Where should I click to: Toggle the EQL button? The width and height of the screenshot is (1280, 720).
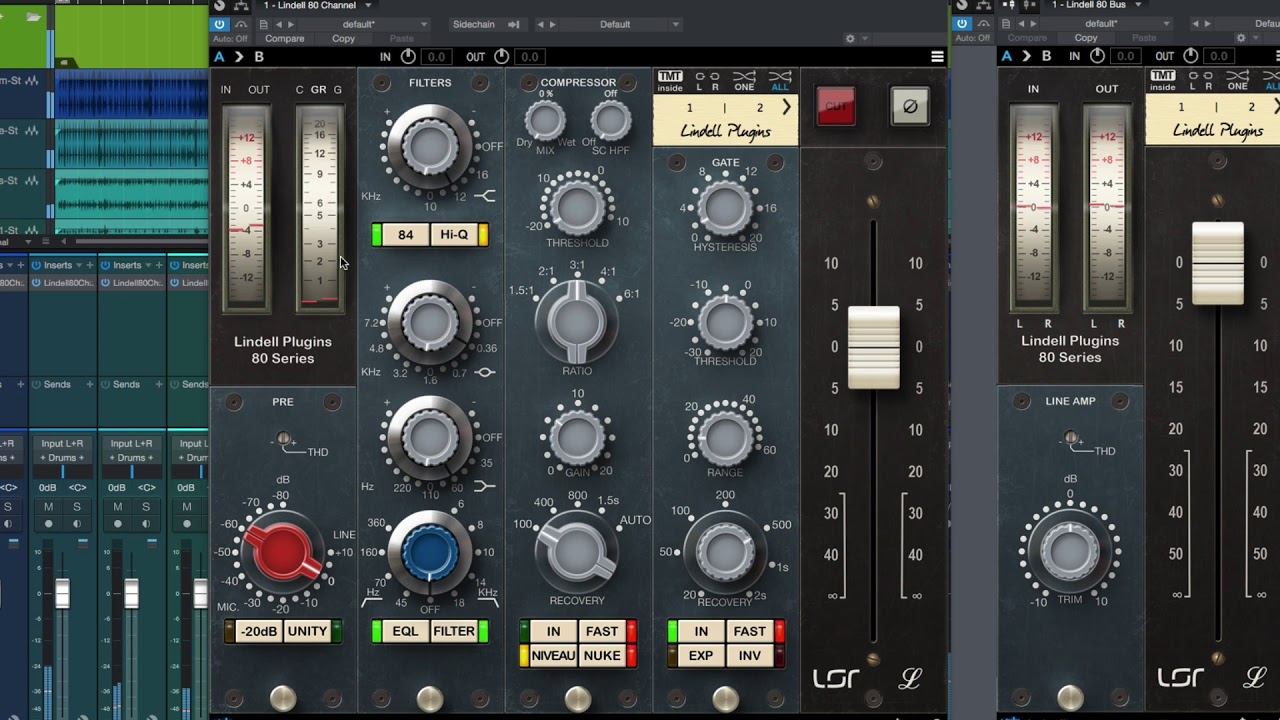tap(405, 631)
